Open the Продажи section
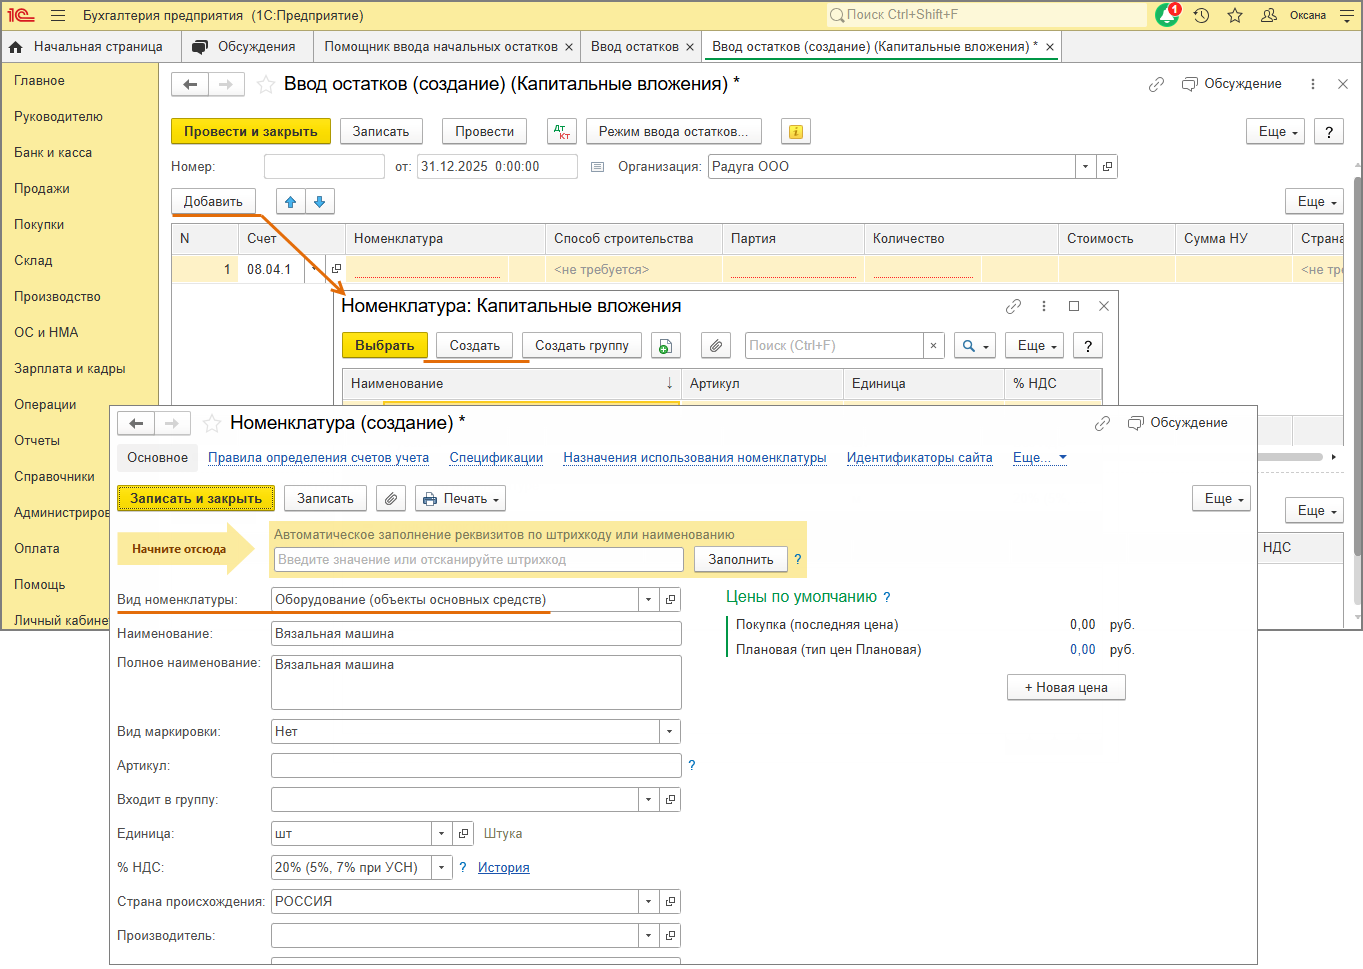 (x=42, y=189)
